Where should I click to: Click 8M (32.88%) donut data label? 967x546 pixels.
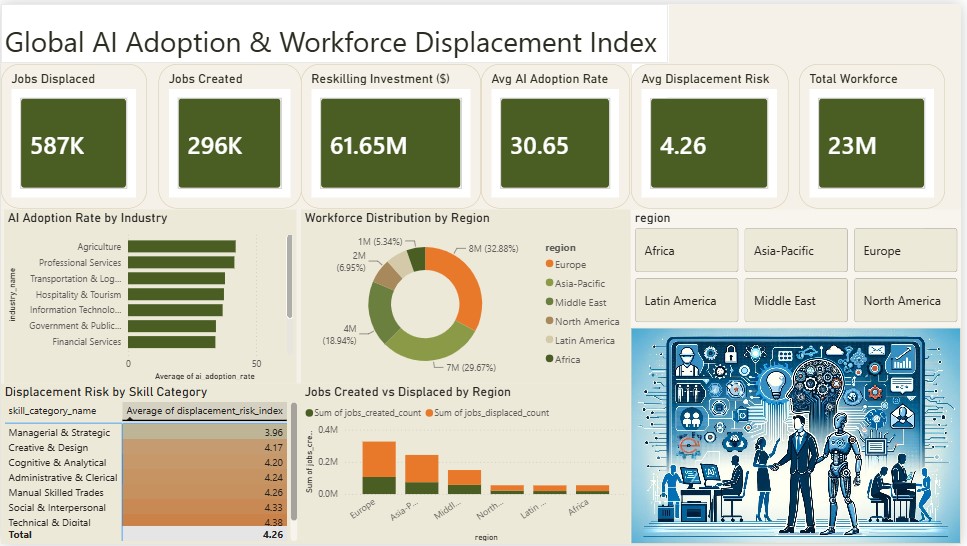[x=493, y=249]
